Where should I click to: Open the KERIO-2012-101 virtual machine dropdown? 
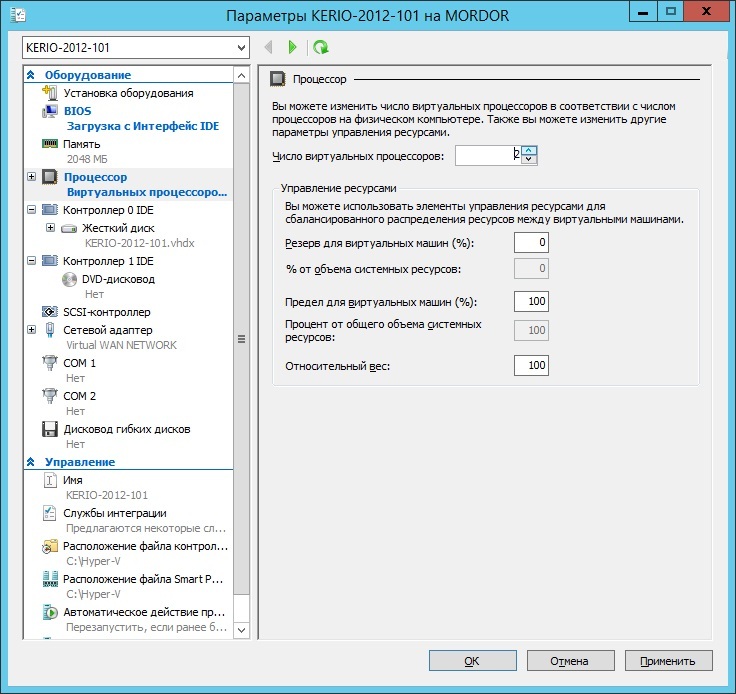pos(241,48)
